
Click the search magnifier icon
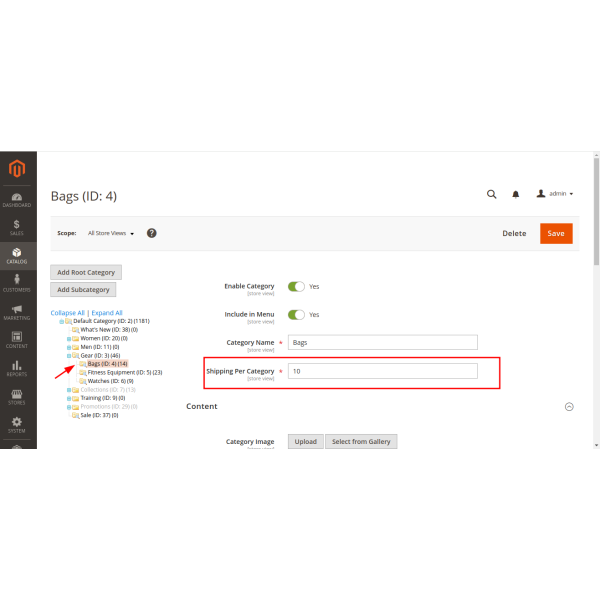tap(491, 194)
